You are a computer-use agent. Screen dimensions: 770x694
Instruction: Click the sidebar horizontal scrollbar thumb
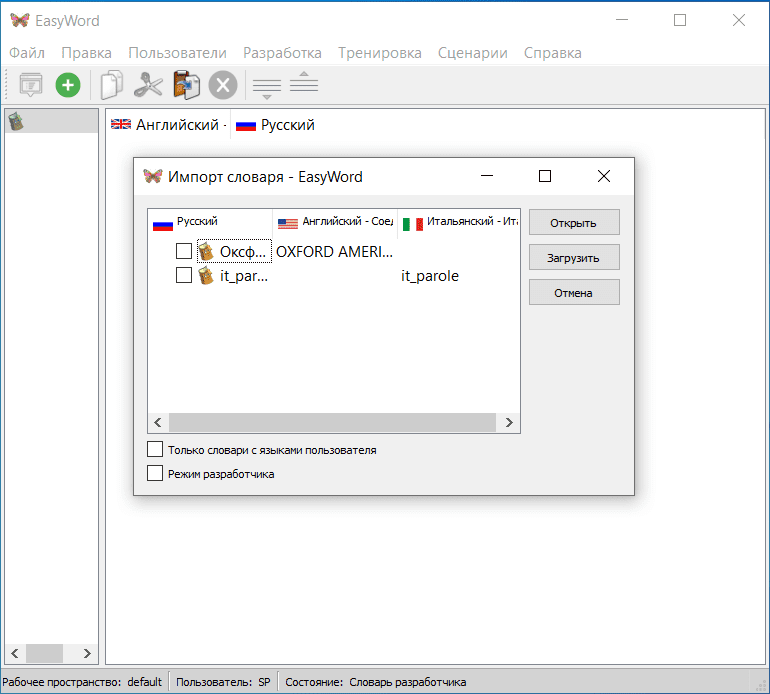click(44, 653)
